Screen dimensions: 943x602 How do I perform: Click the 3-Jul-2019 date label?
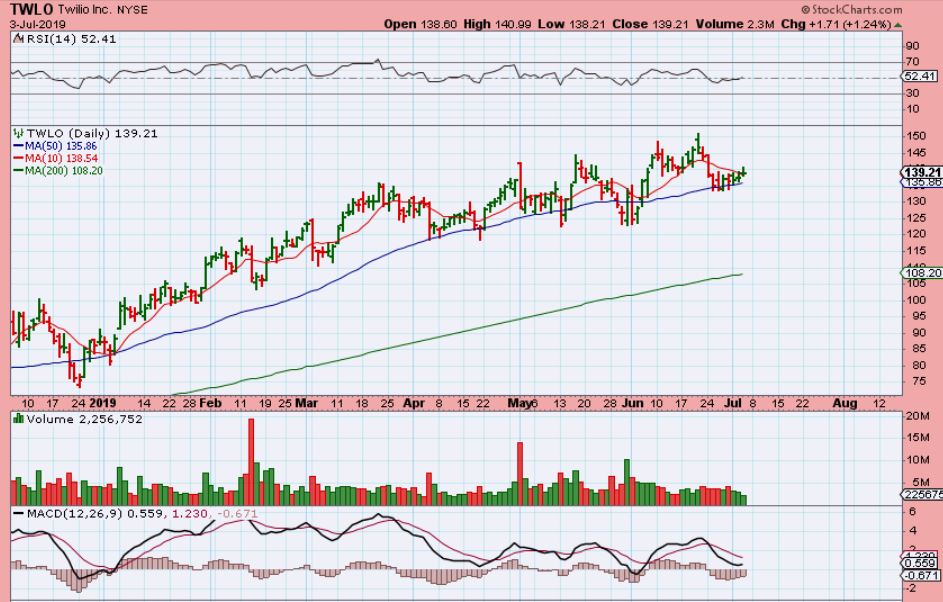pyautogui.click(x=37, y=25)
